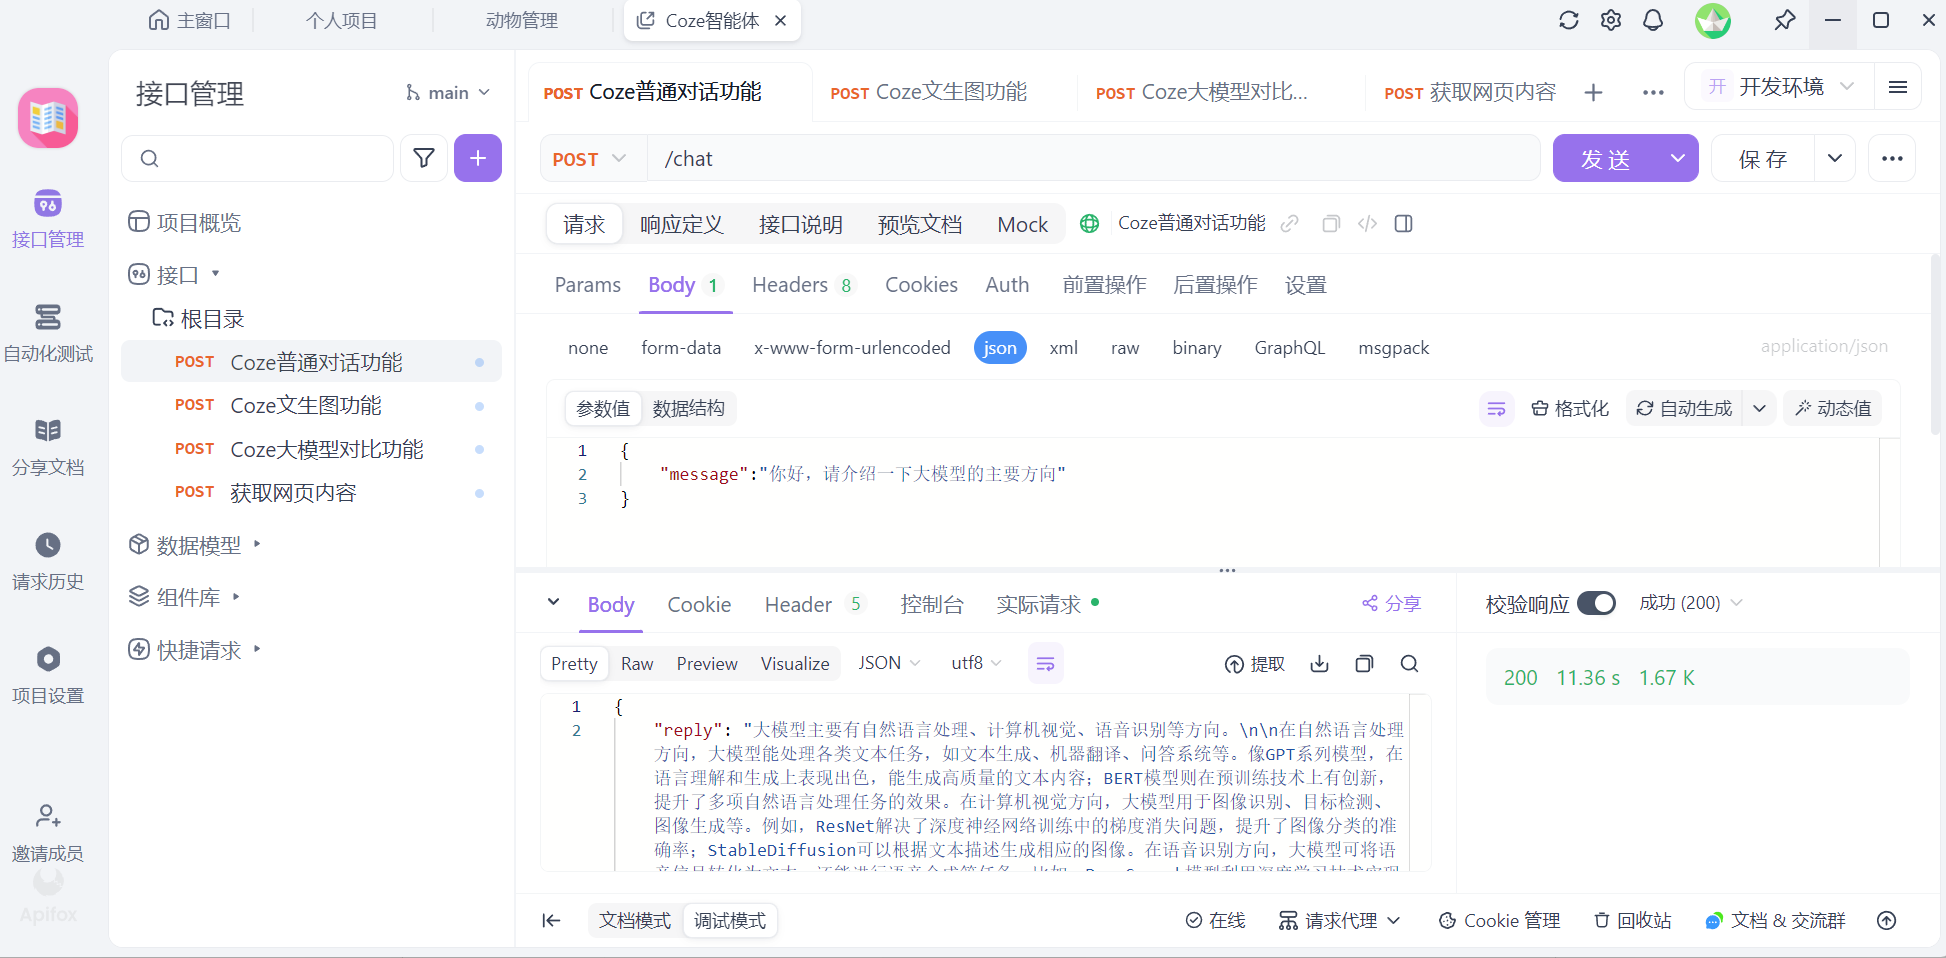
Task: Click the copy link icon beside API name
Action: [x=1290, y=224]
